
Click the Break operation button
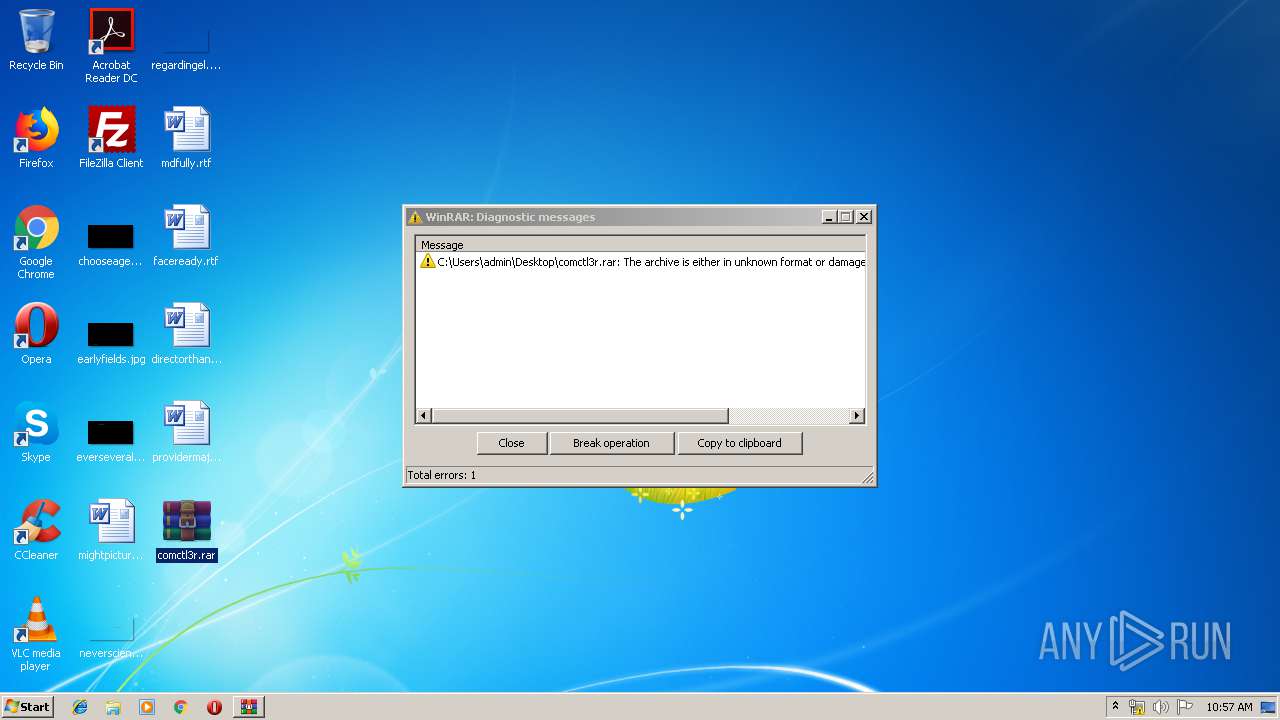click(x=611, y=443)
